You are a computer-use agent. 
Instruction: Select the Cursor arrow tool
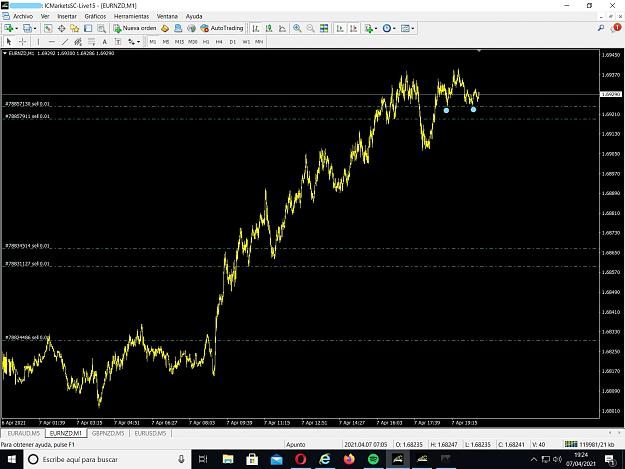(x=9, y=41)
